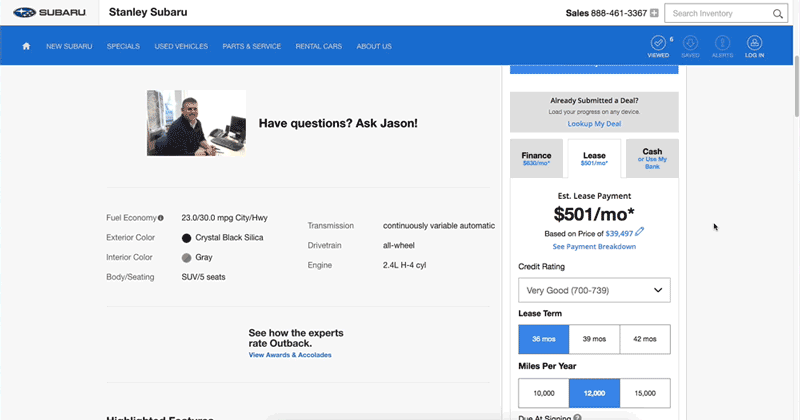Switch to the Lease tab

click(x=594, y=159)
